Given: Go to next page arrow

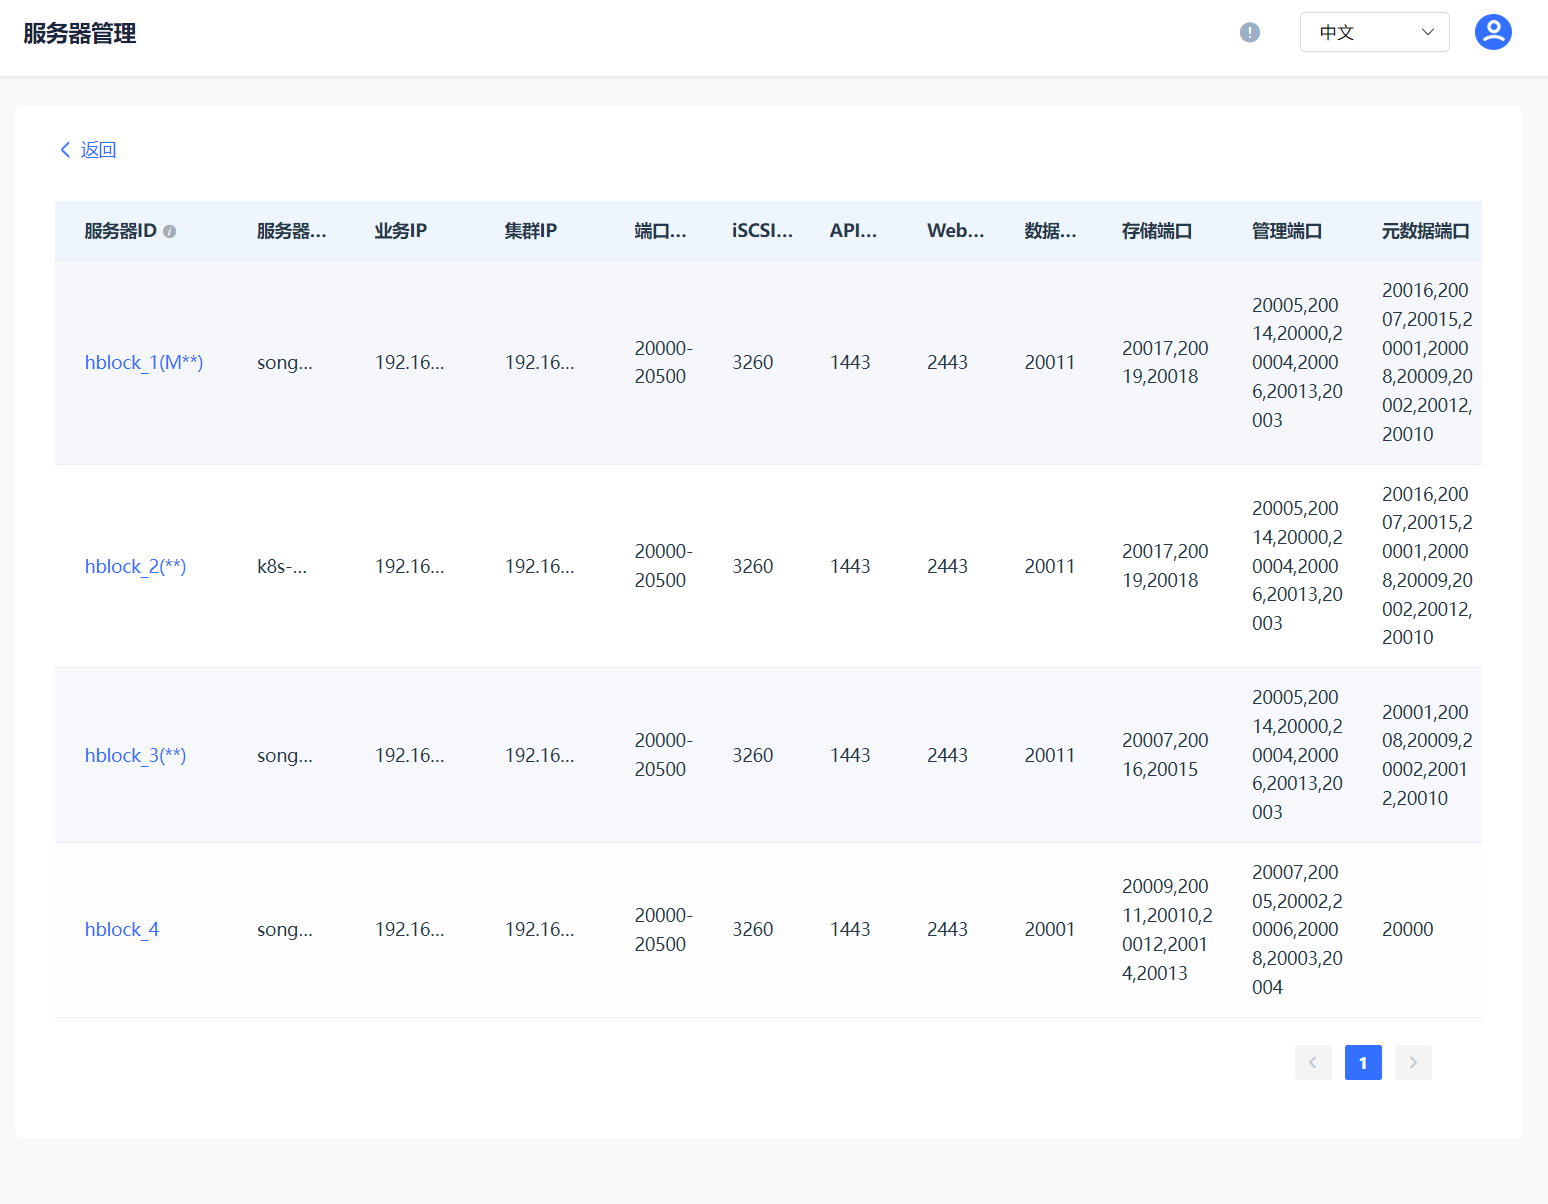Looking at the screenshot, I should [x=1412, y=1062].
